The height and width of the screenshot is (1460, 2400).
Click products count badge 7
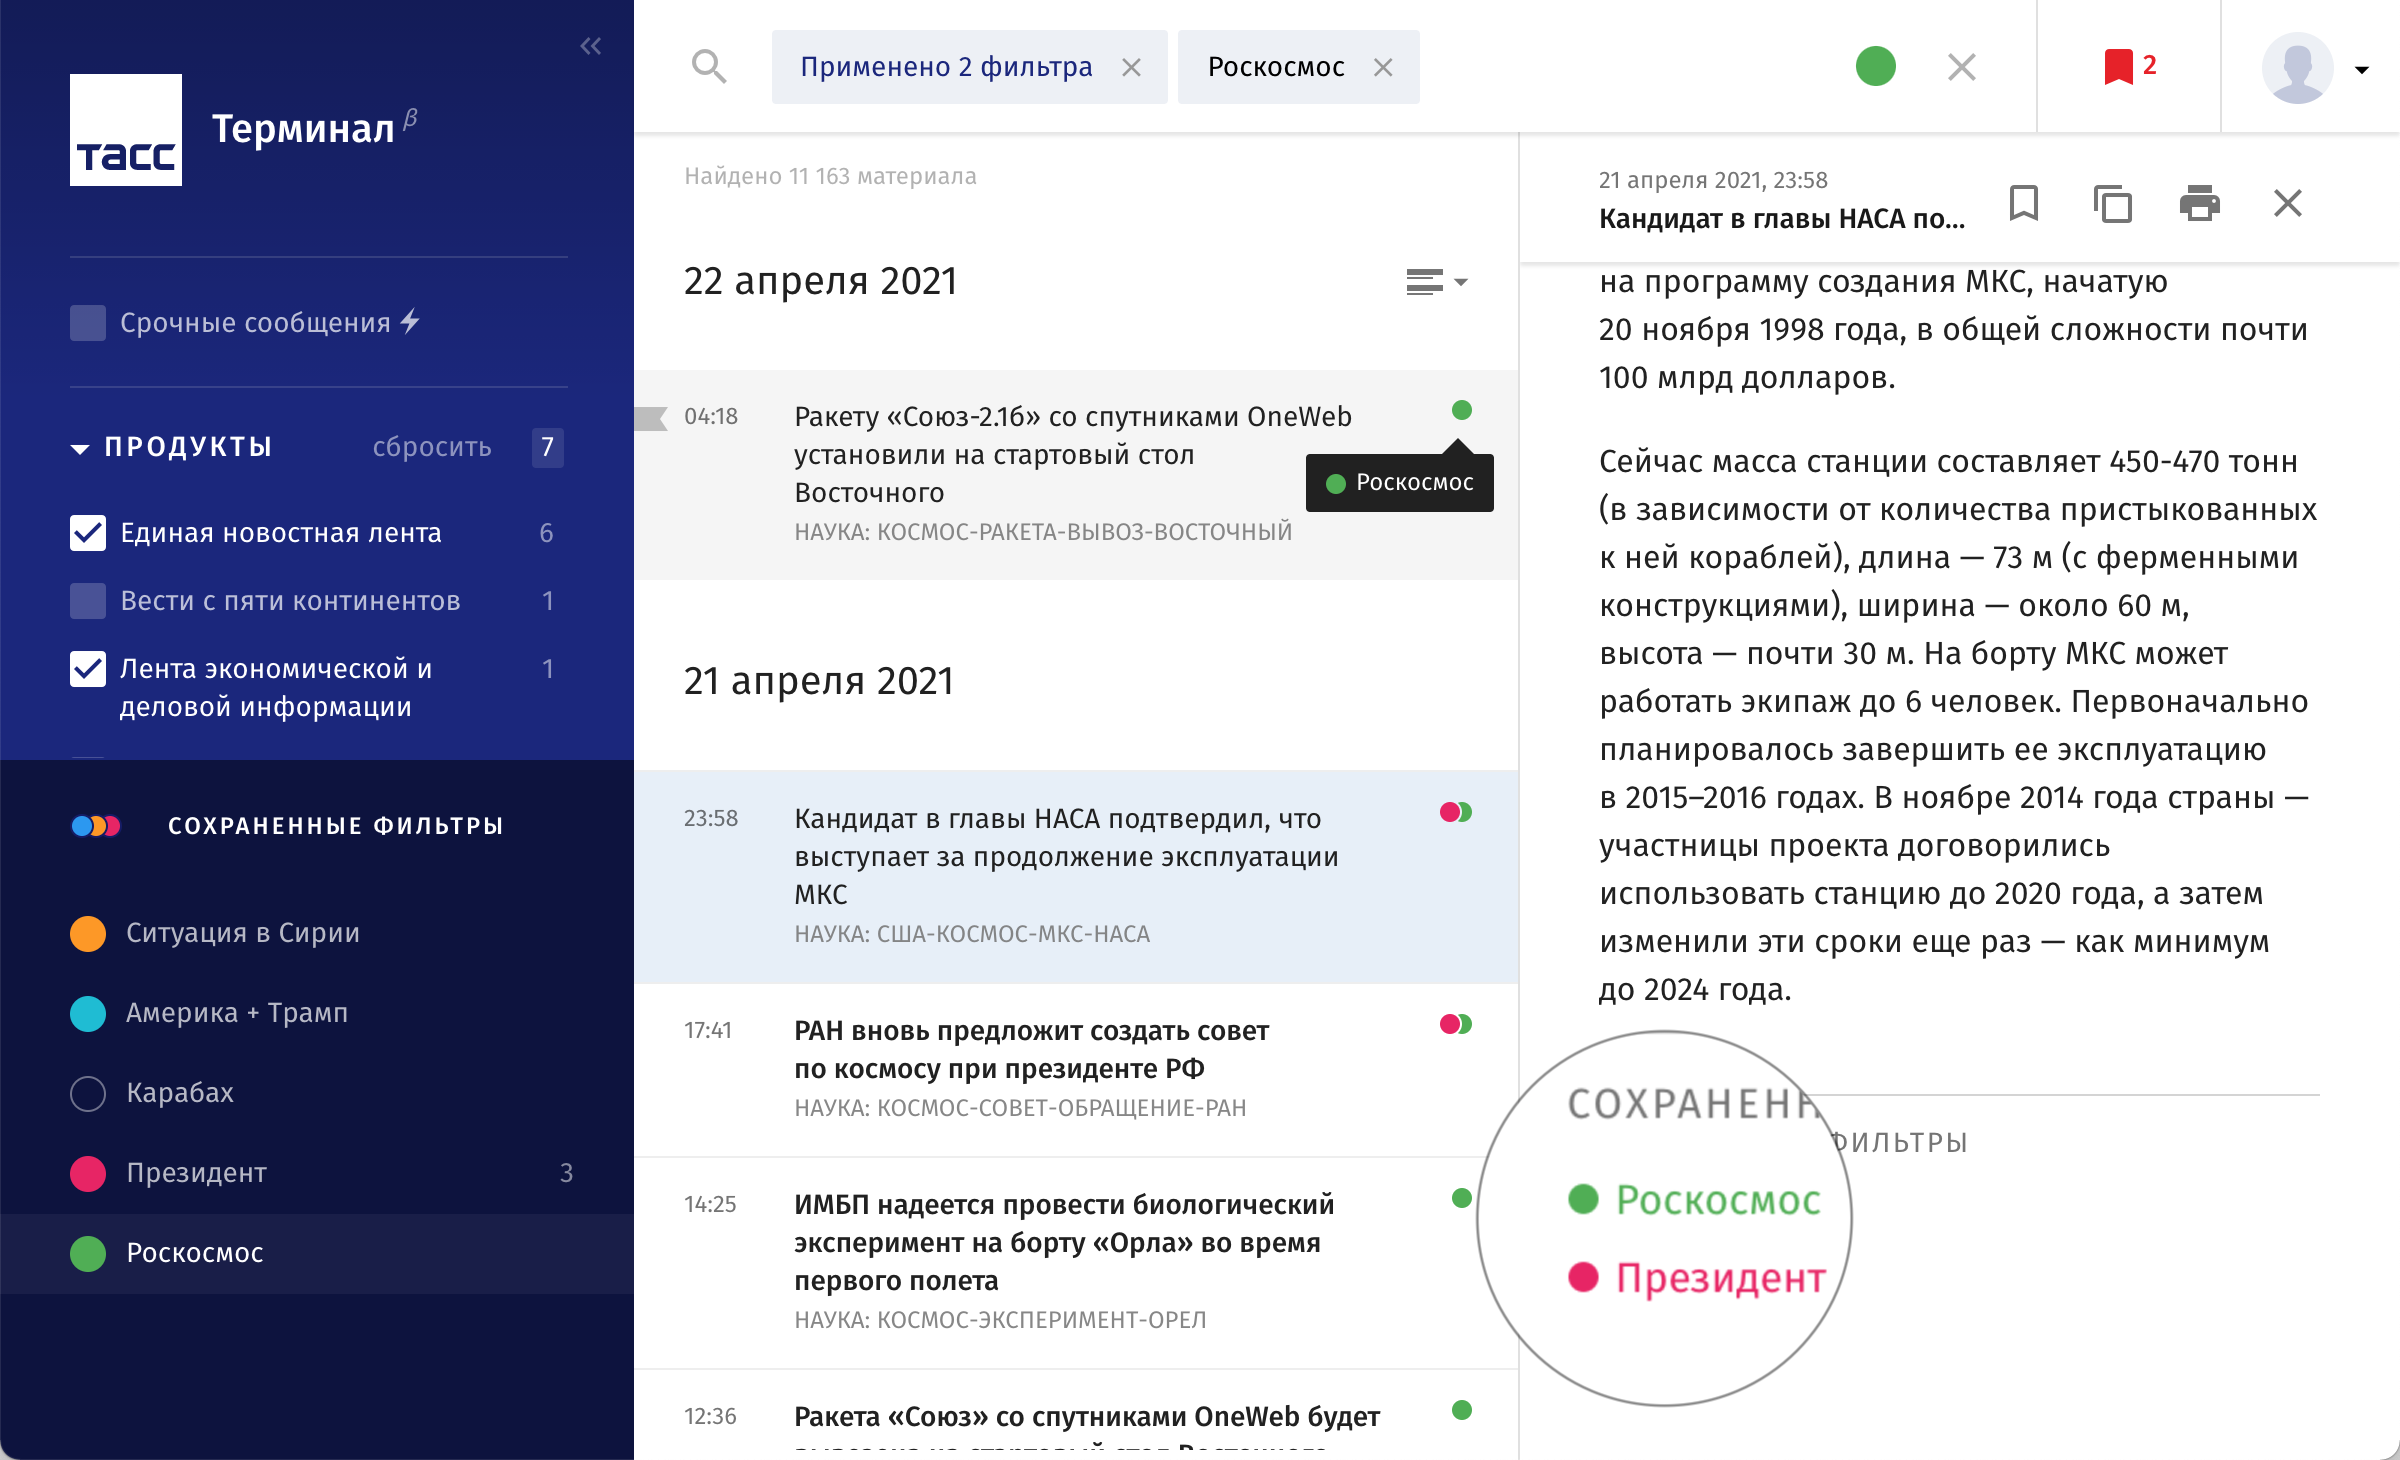coord(547,447)
